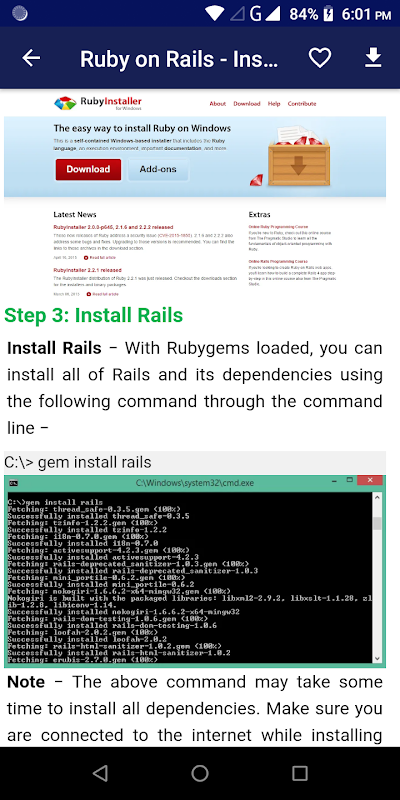Tap the Android back navigation button
This screenshot has height=800, width=400.
(101, 773)
